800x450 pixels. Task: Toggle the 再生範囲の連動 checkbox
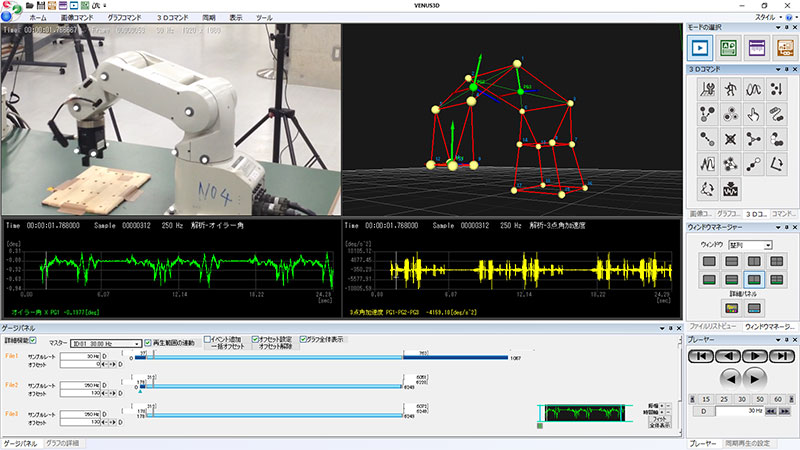point(147,341)
